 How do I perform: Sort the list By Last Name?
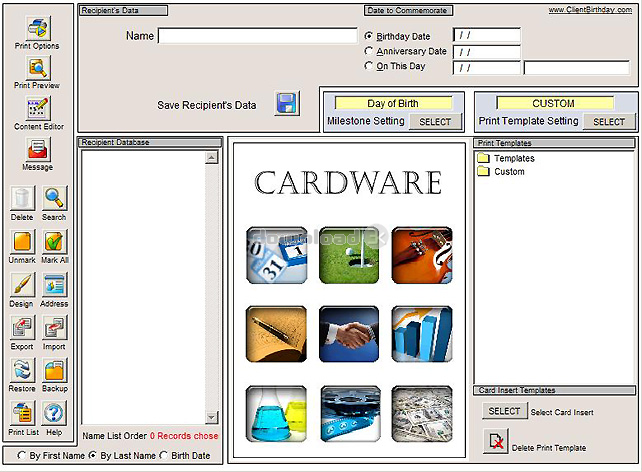click(x=93, y=455)
